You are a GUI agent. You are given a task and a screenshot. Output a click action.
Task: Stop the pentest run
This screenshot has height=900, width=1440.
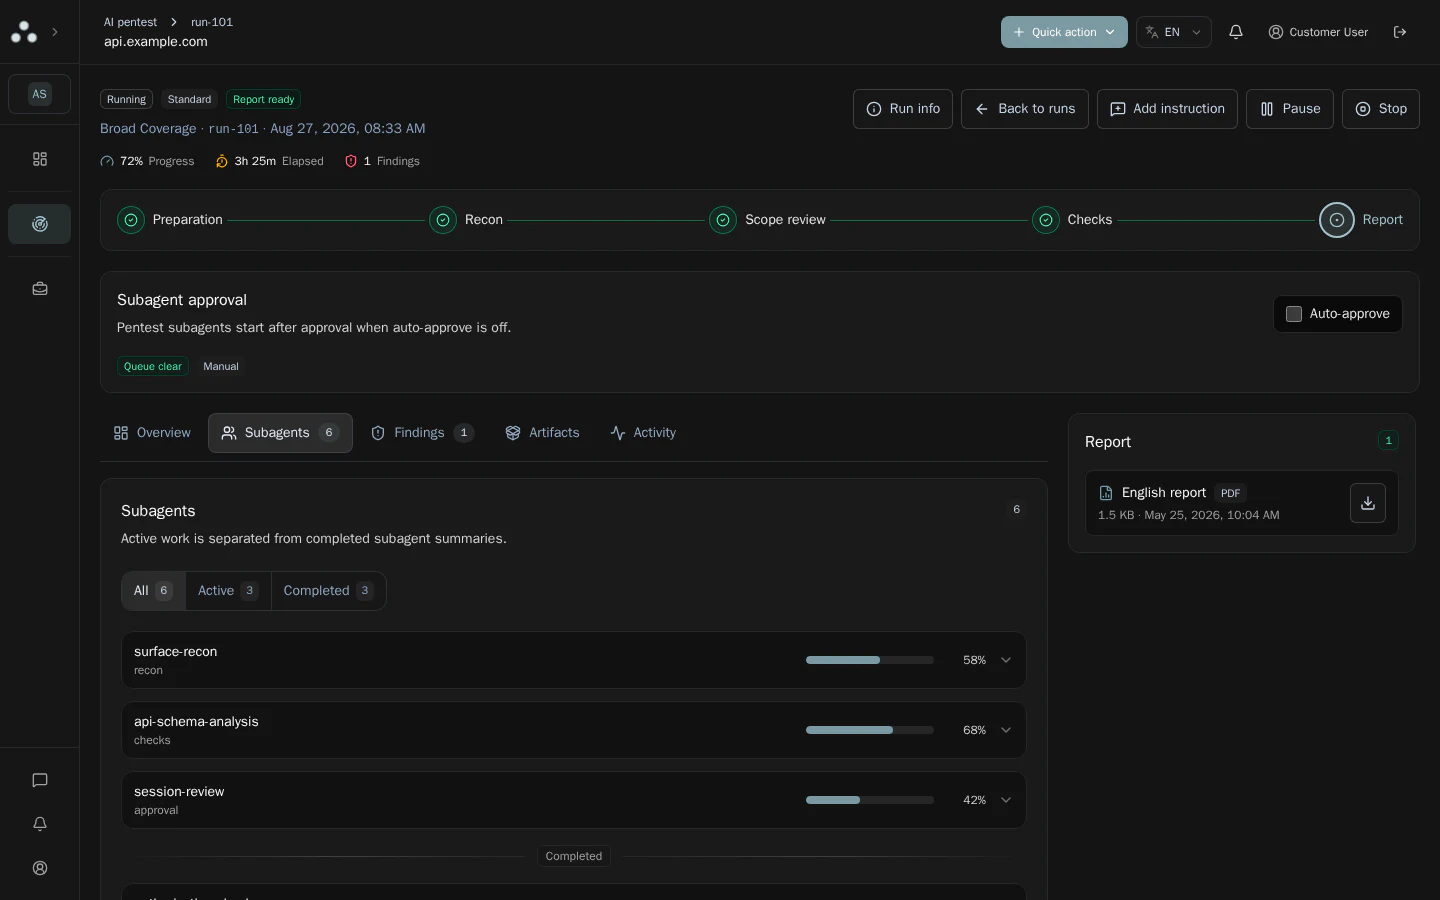point(1381,109)
